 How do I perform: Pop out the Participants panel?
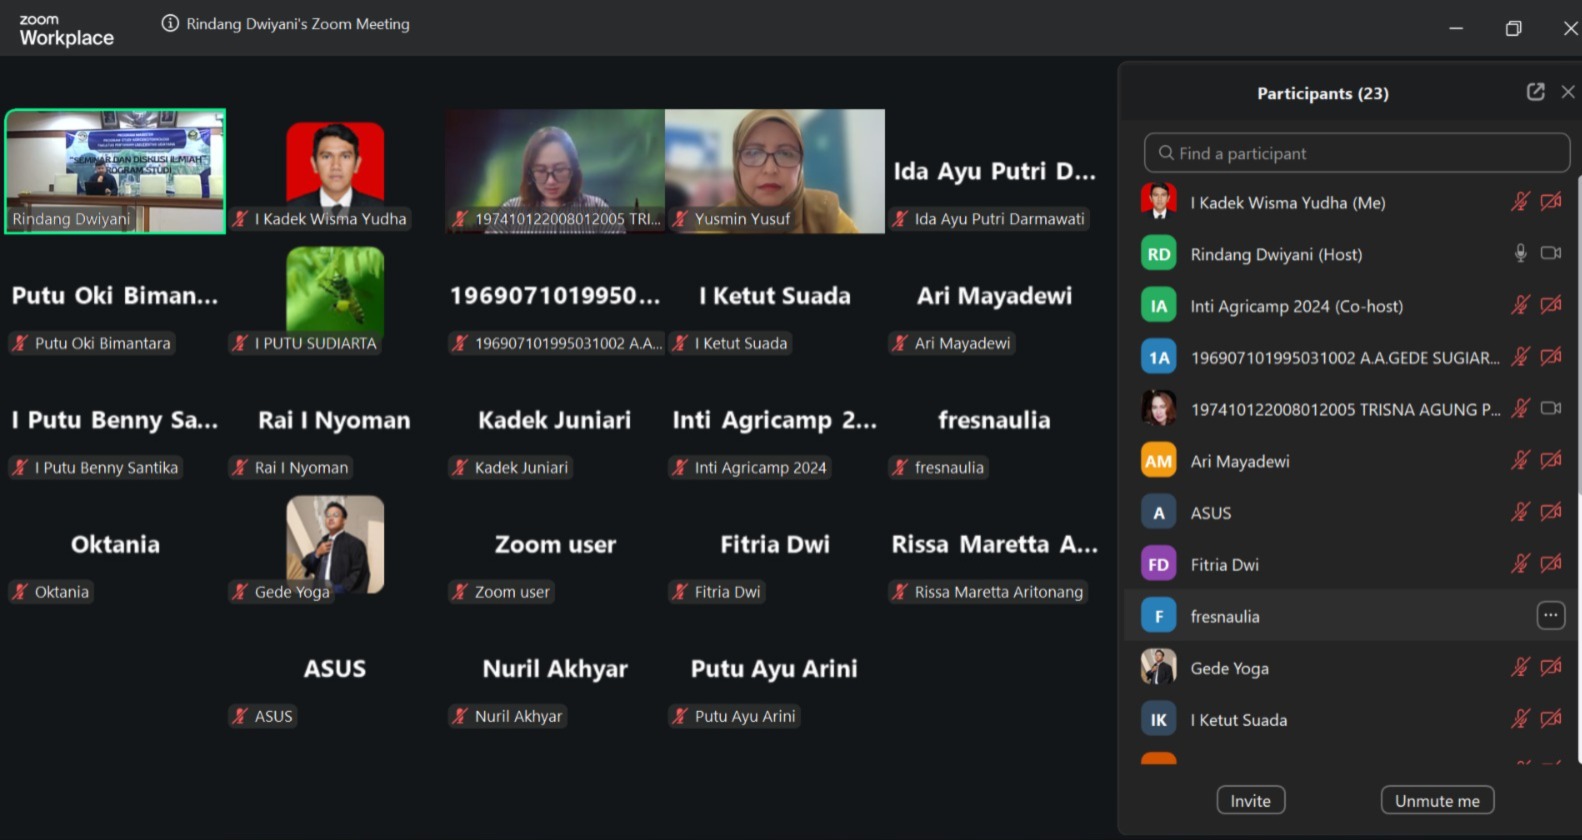1535,92
